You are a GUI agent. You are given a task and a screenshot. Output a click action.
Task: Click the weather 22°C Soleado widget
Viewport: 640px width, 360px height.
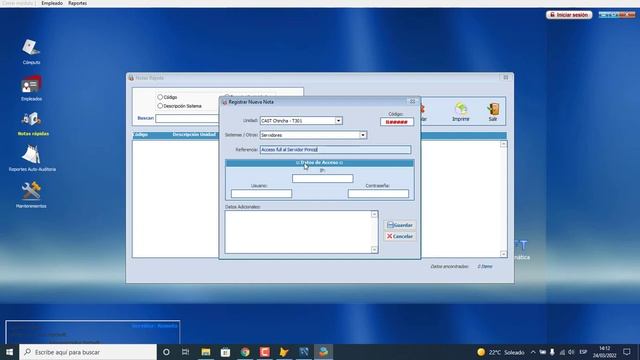pos(500,352)
